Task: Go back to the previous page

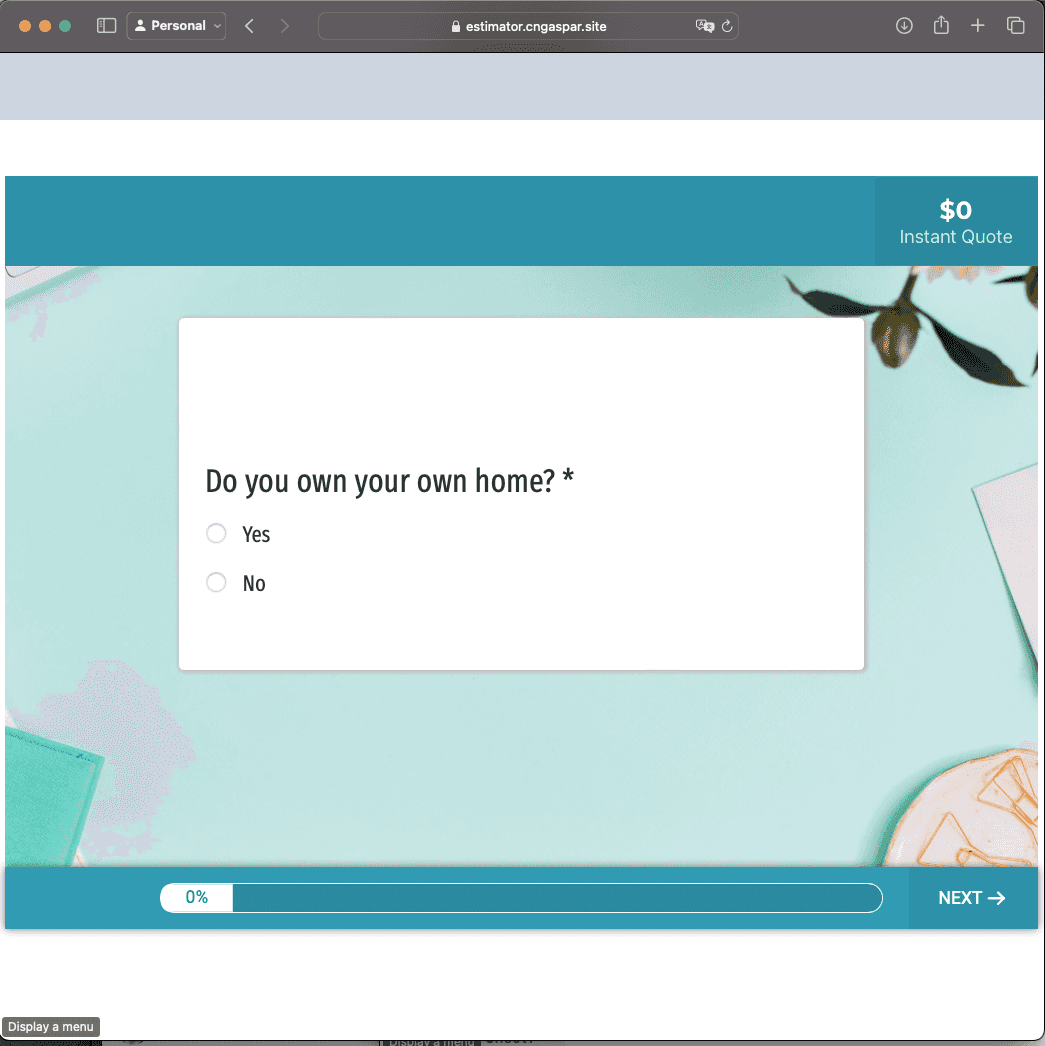Action: tap(249, 26)
